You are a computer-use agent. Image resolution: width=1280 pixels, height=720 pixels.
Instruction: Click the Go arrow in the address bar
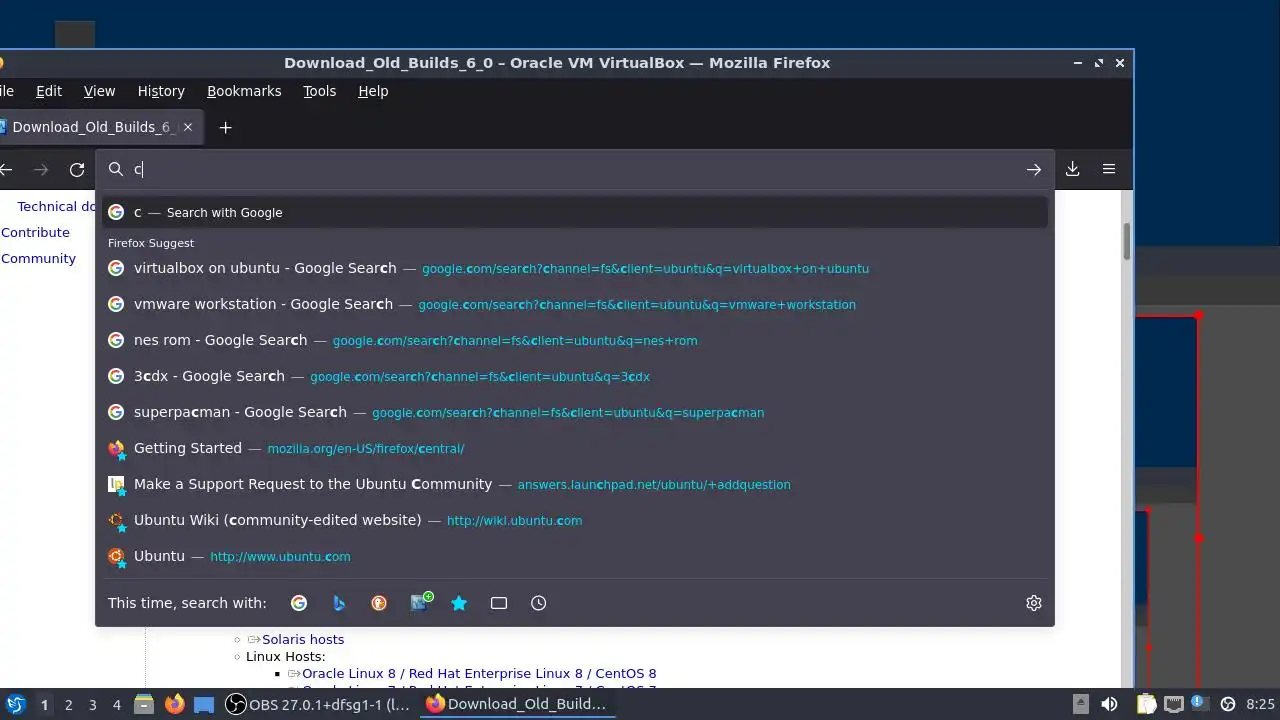[1034, 170]
